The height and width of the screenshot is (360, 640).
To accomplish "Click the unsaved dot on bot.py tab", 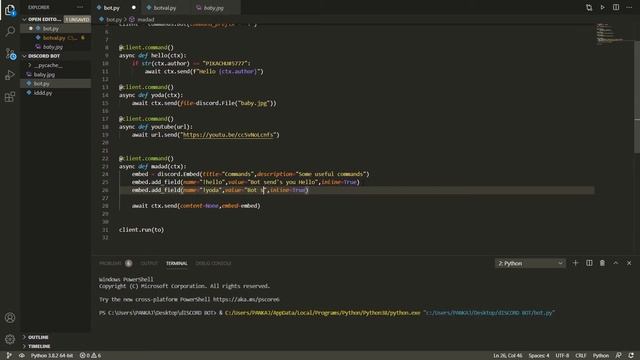I will coord(133,8).
